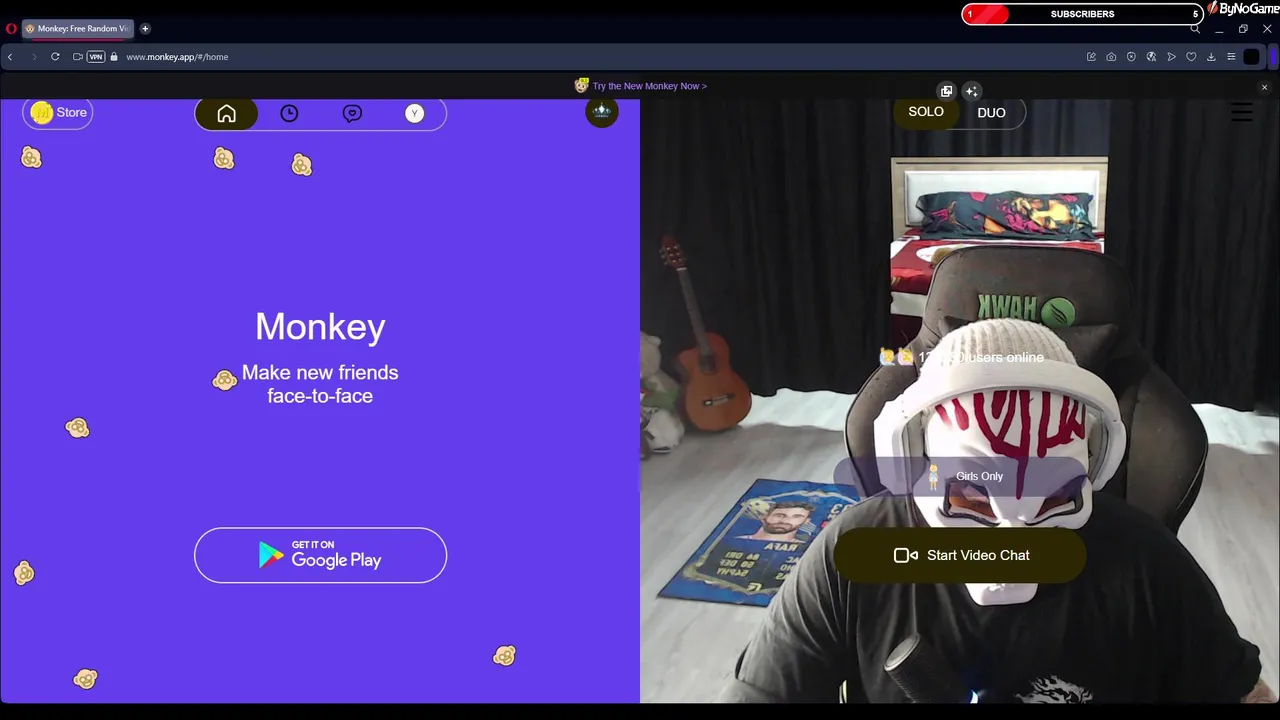The height and width of the screenshot is (720, 1280).
Task: Click the send flow arrow icon
Action: pyautogui.click(x=1171, y=57)
